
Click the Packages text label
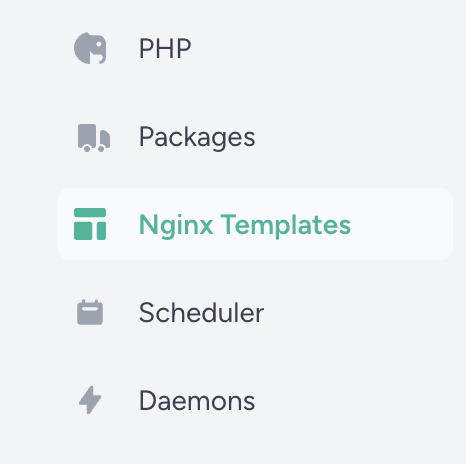click(x=197, y=137)
